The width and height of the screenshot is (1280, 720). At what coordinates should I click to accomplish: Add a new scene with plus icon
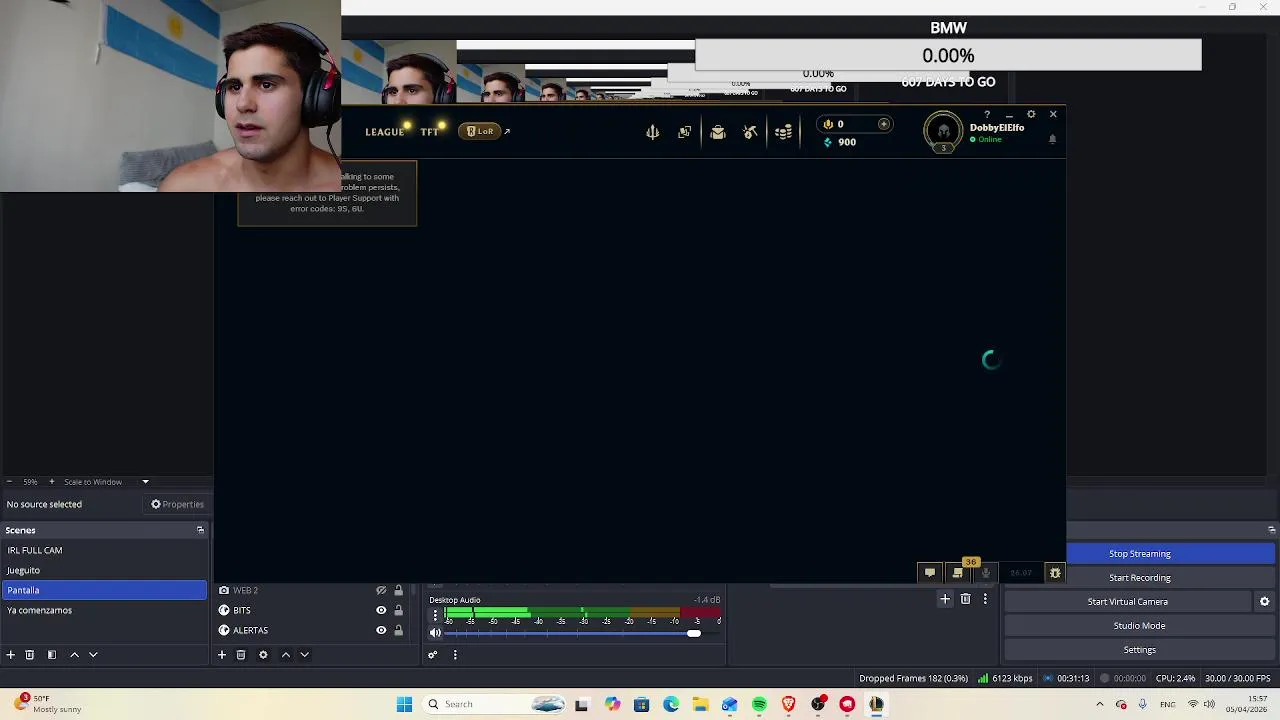pos(11,655)
